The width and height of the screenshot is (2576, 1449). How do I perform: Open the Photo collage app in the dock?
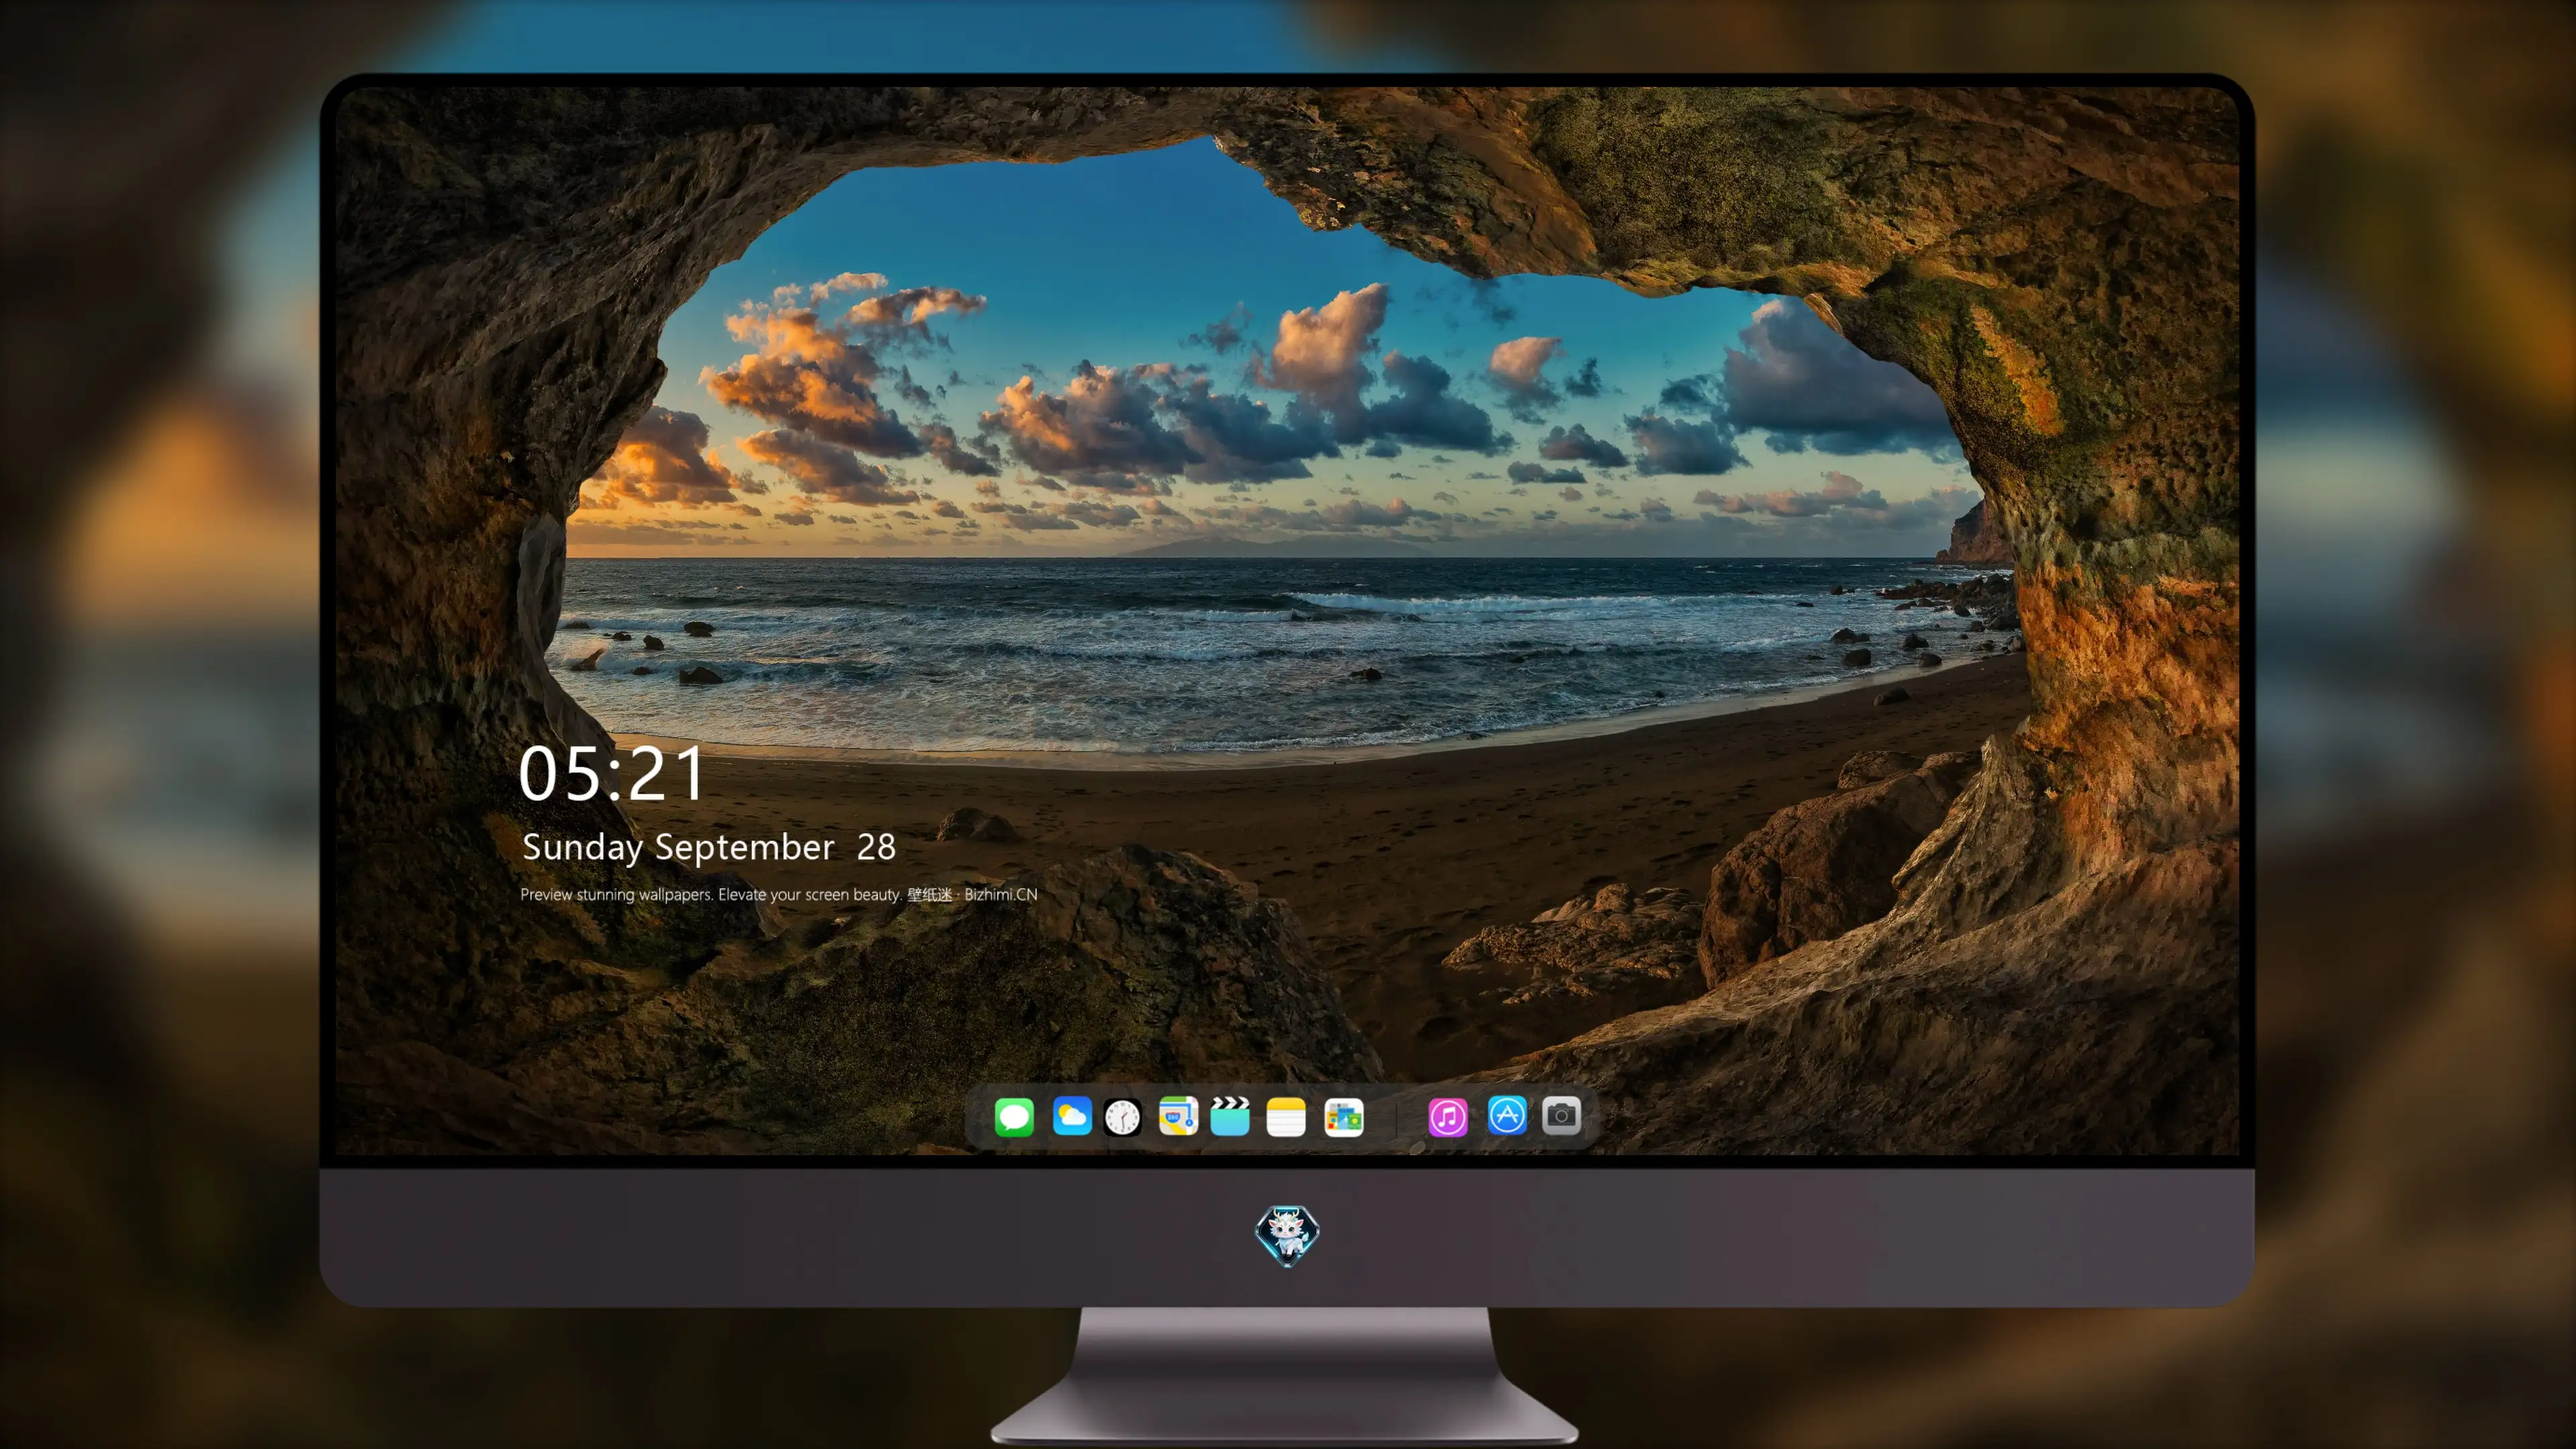pyautogui.click(x=1344, y=1116)
